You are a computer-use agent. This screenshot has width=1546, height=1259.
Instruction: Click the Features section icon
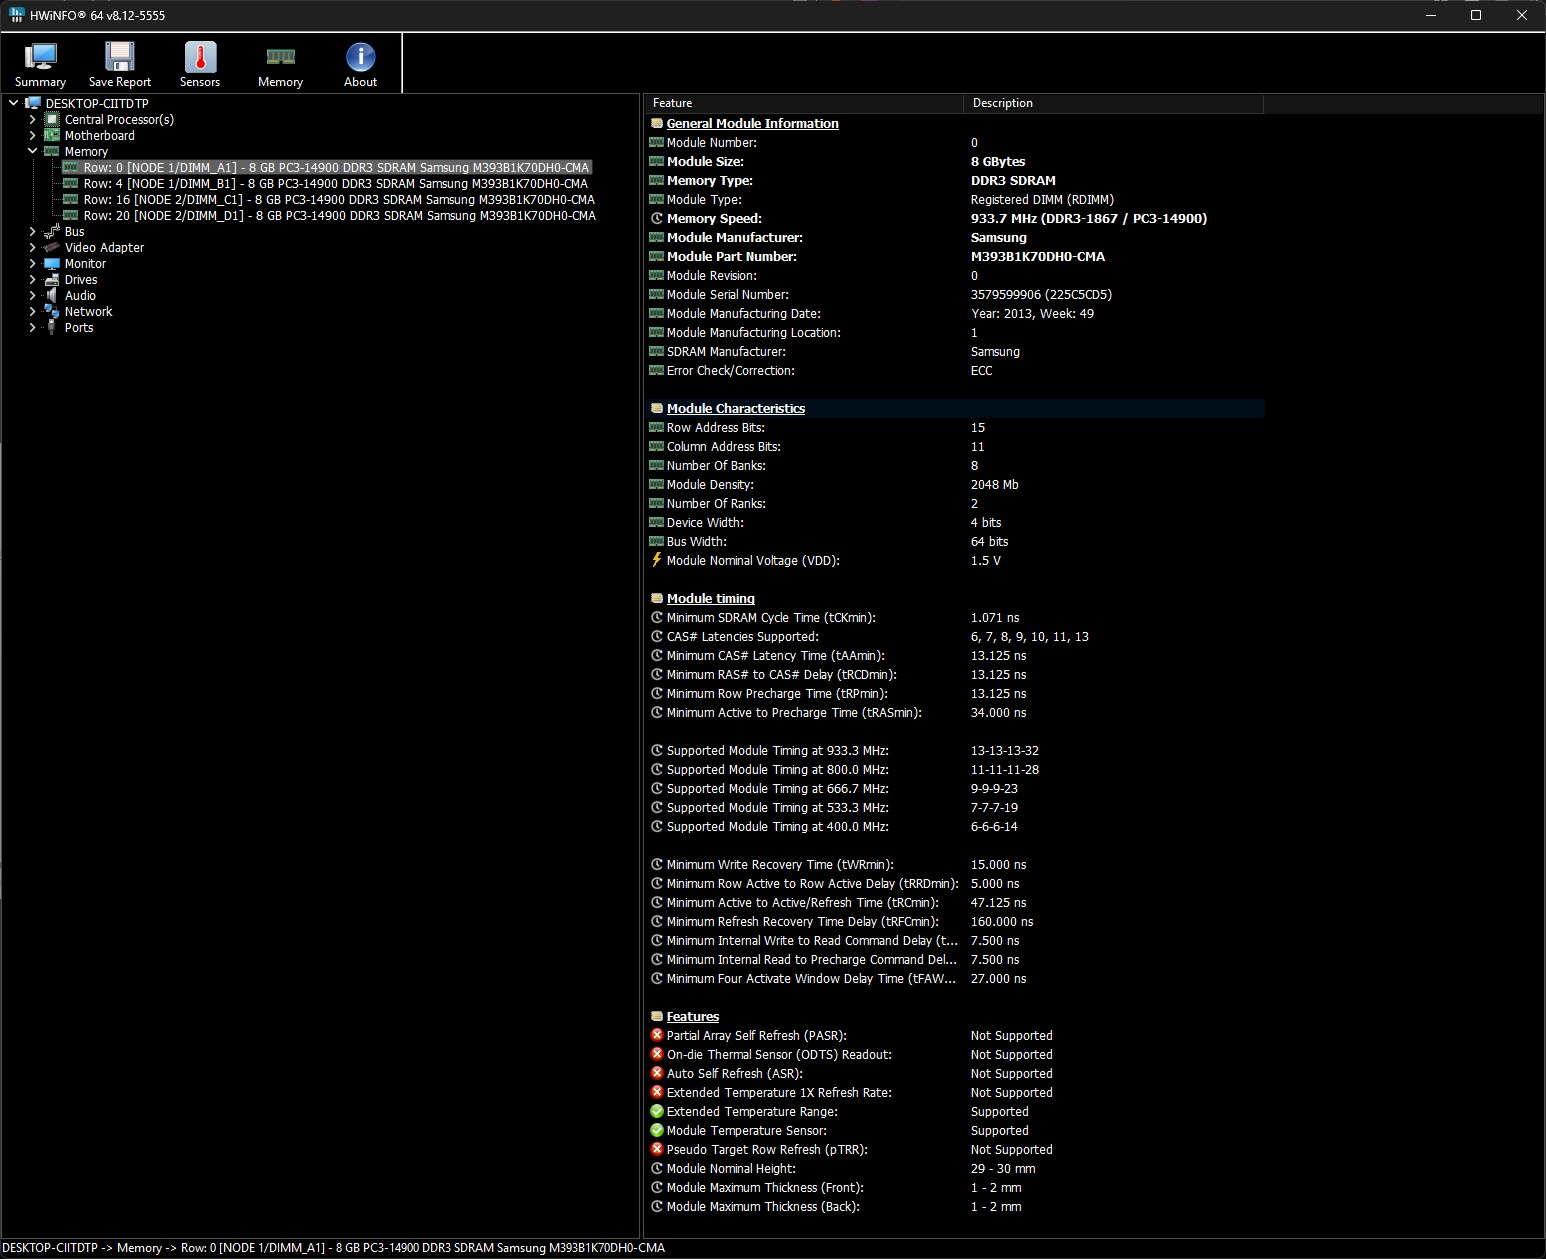point(657,1016)
